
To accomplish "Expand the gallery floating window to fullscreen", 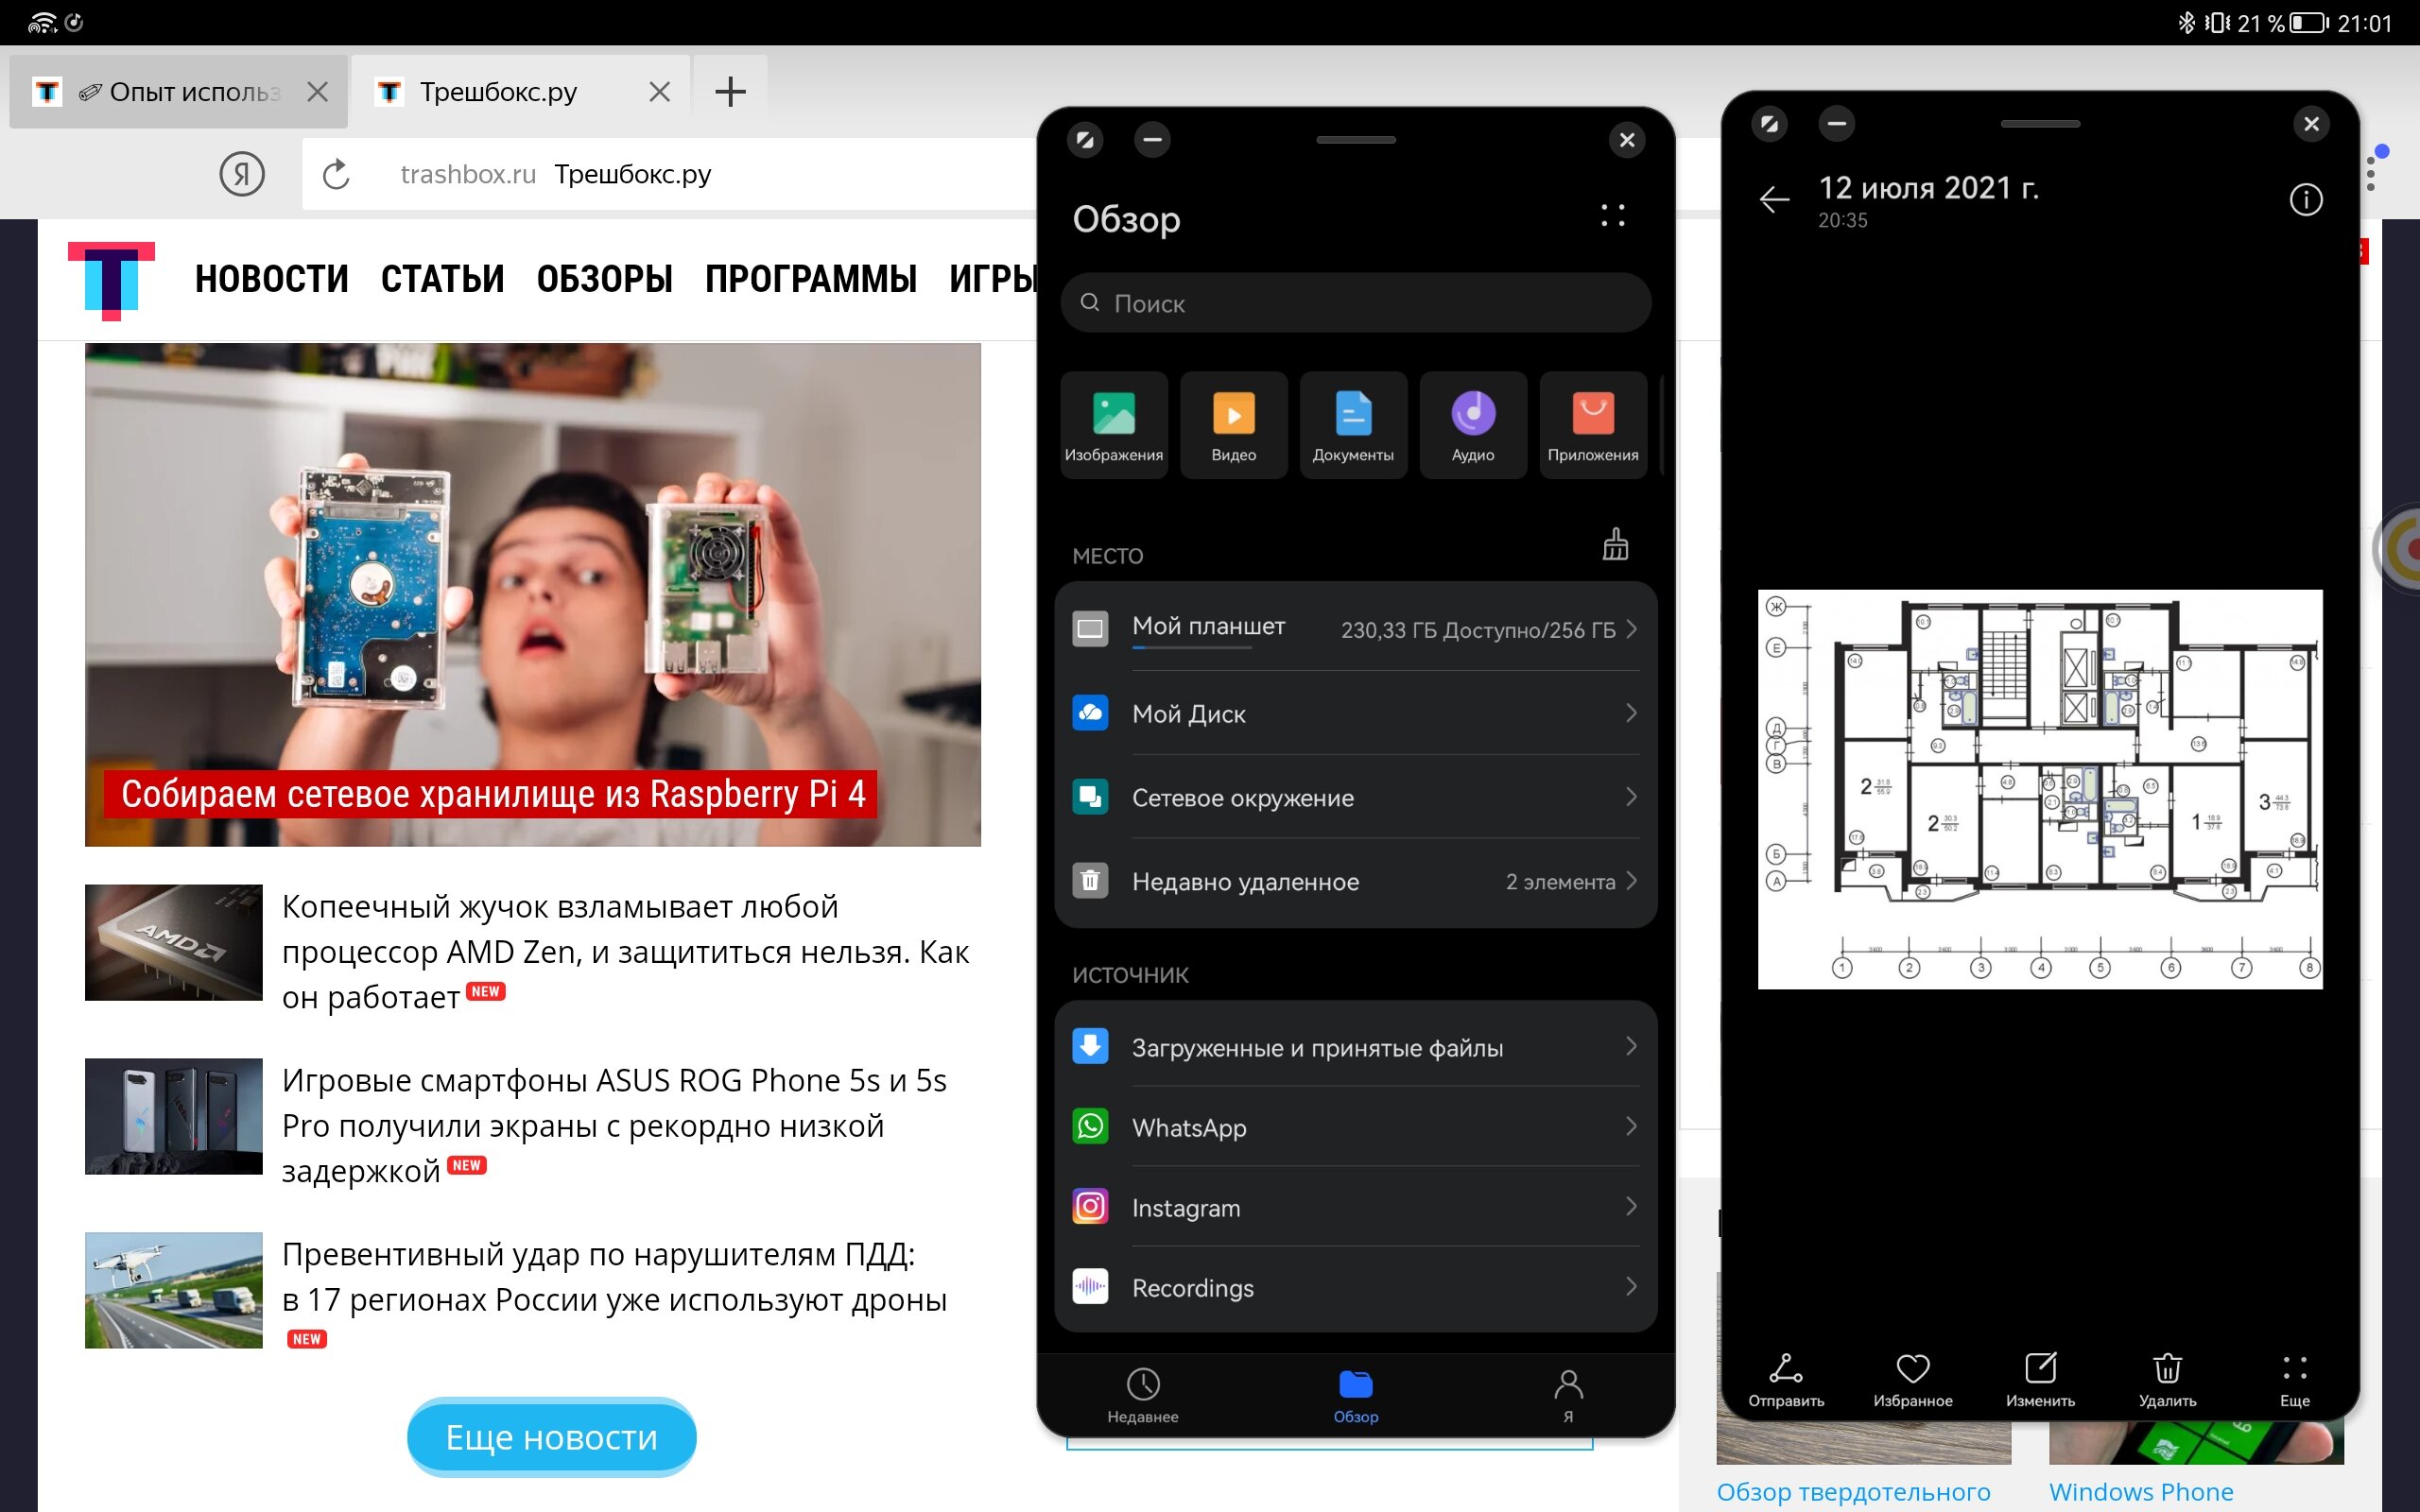I will tap(1769, 124).
